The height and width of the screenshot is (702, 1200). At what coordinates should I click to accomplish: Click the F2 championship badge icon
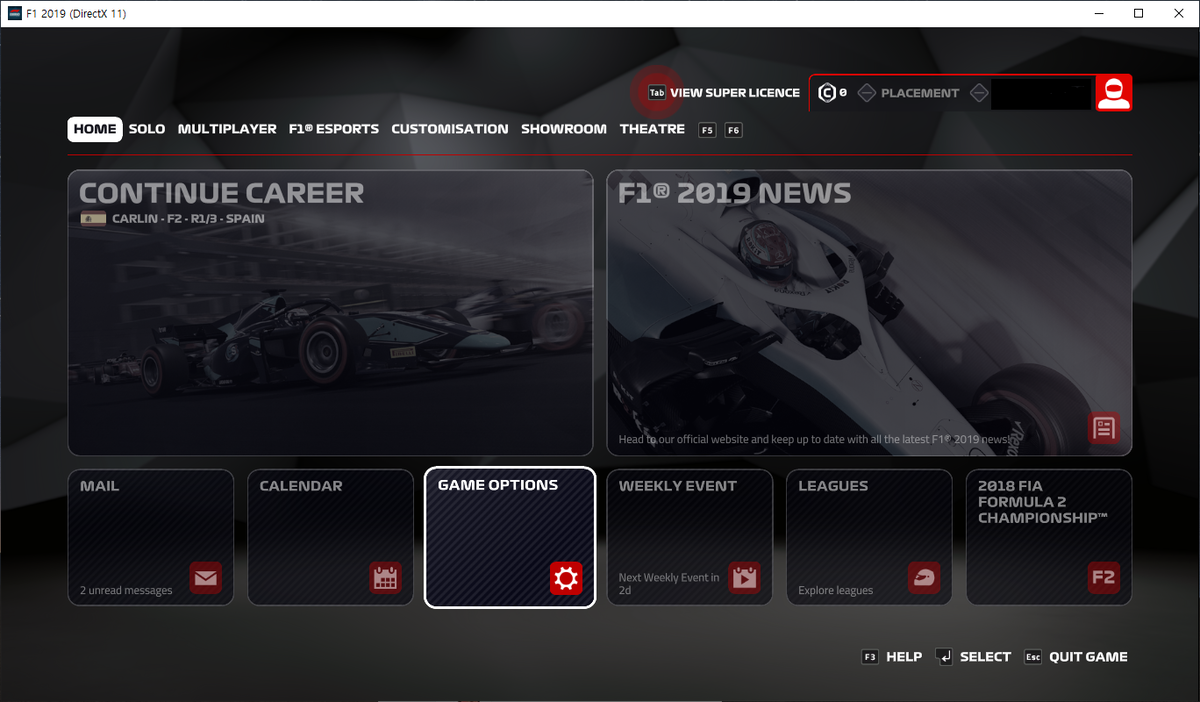pos(1103,578)
